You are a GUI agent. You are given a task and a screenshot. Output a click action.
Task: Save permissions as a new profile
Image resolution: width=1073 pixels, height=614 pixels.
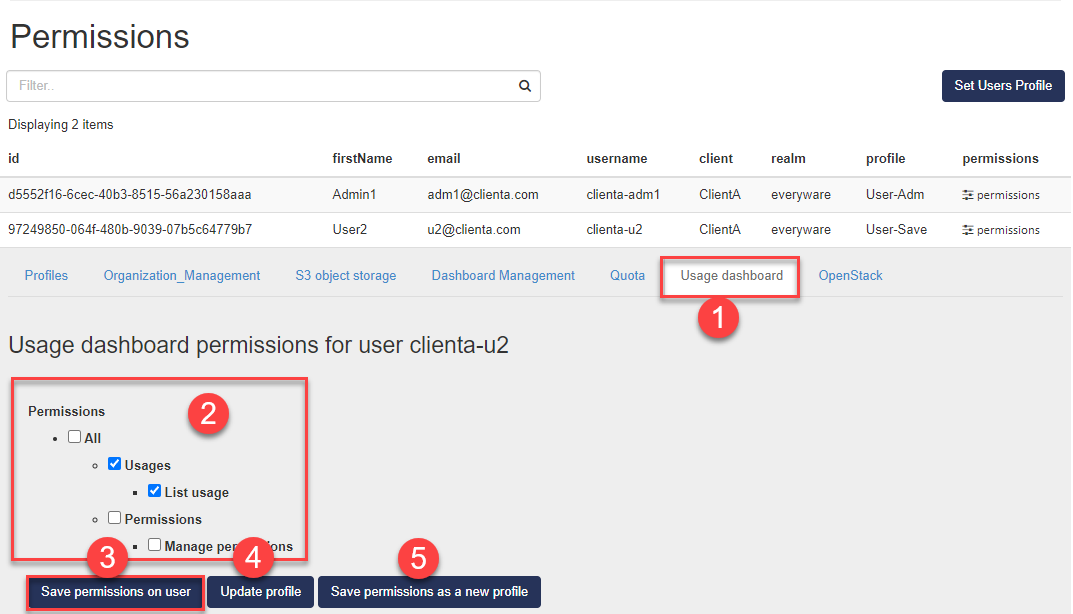tap(429, 592)
